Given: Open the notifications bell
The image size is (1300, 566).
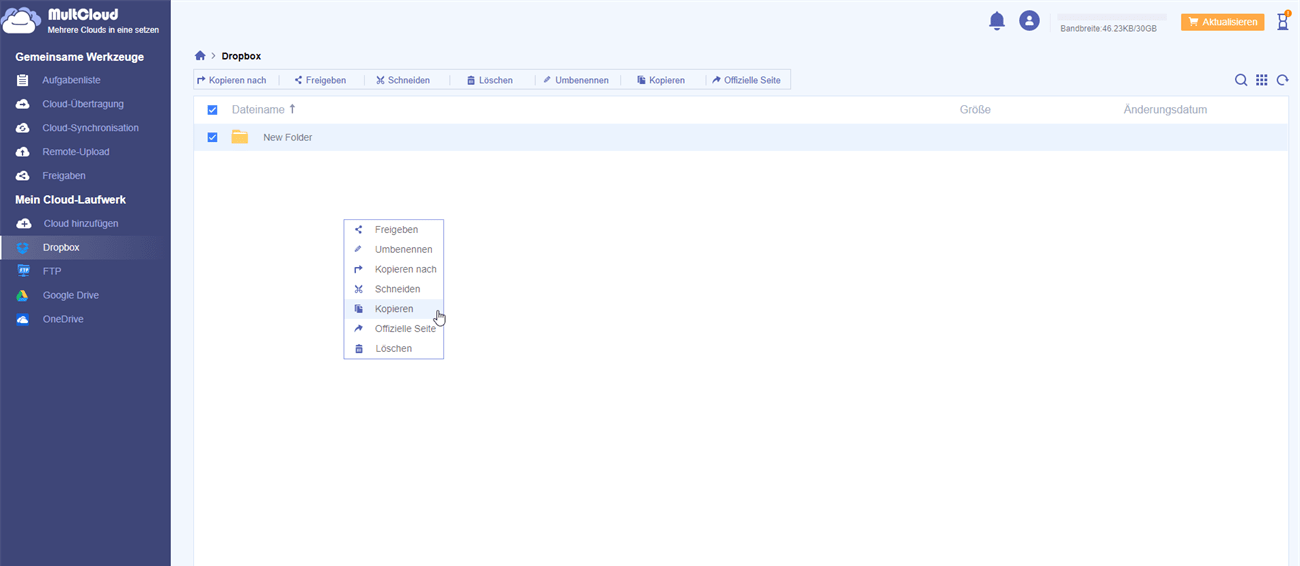Looking at the screenshot, I should tap(997, 21).
